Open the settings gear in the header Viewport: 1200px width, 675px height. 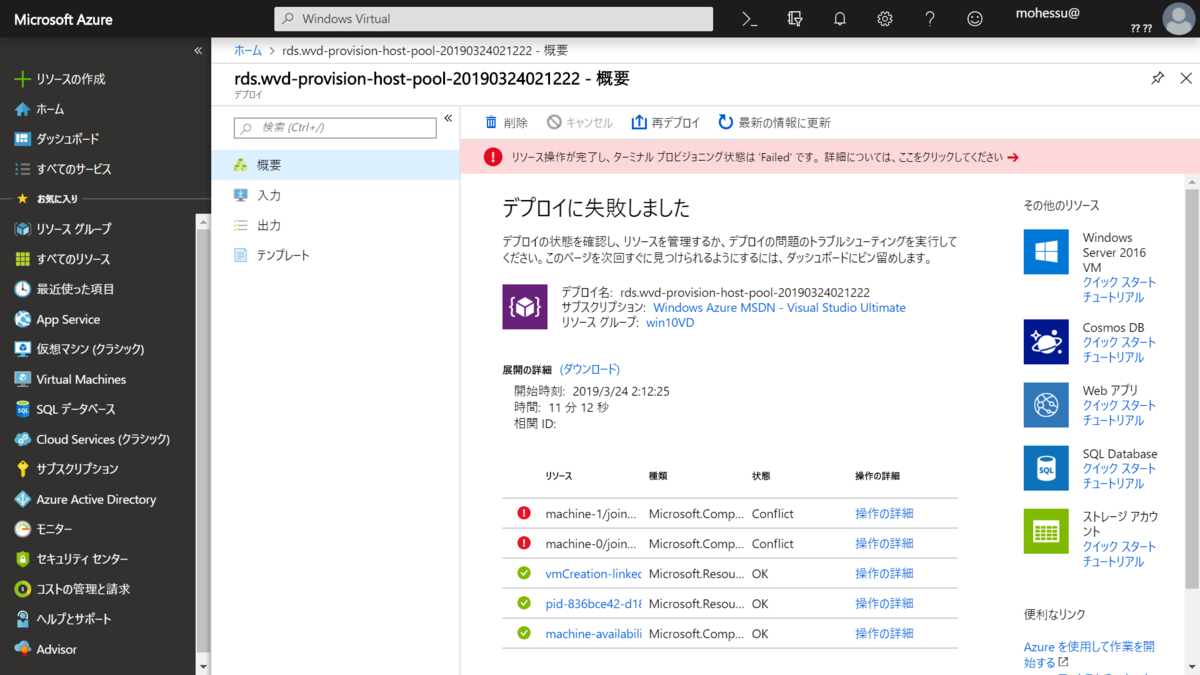click(x=885, y=19)
